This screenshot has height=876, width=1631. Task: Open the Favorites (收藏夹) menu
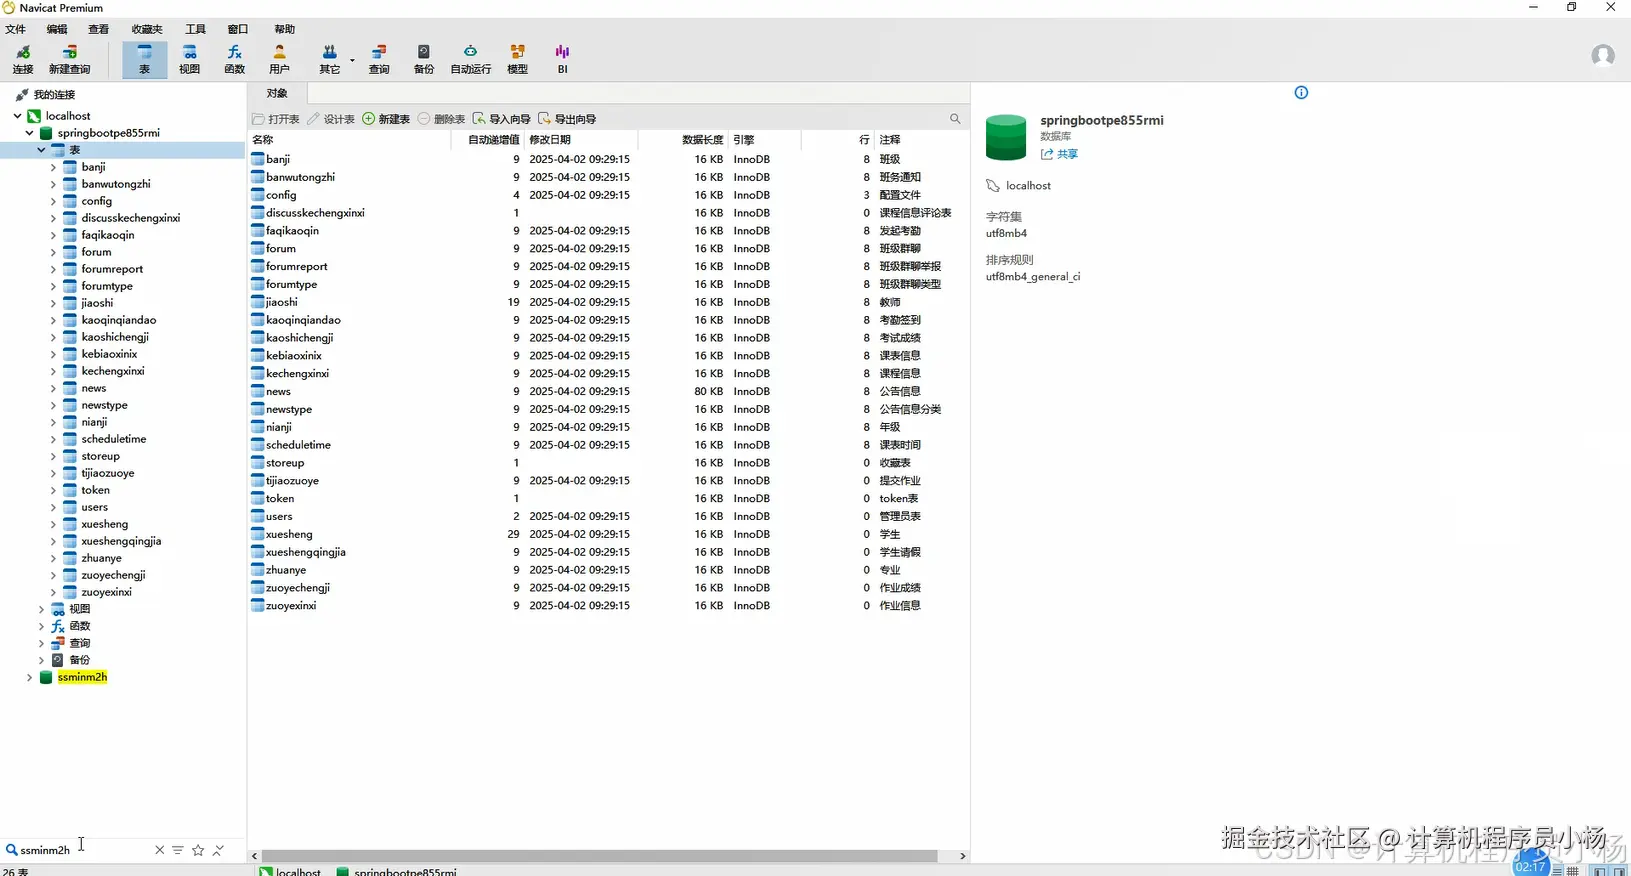pyautogui.click(x=147, y=29)
